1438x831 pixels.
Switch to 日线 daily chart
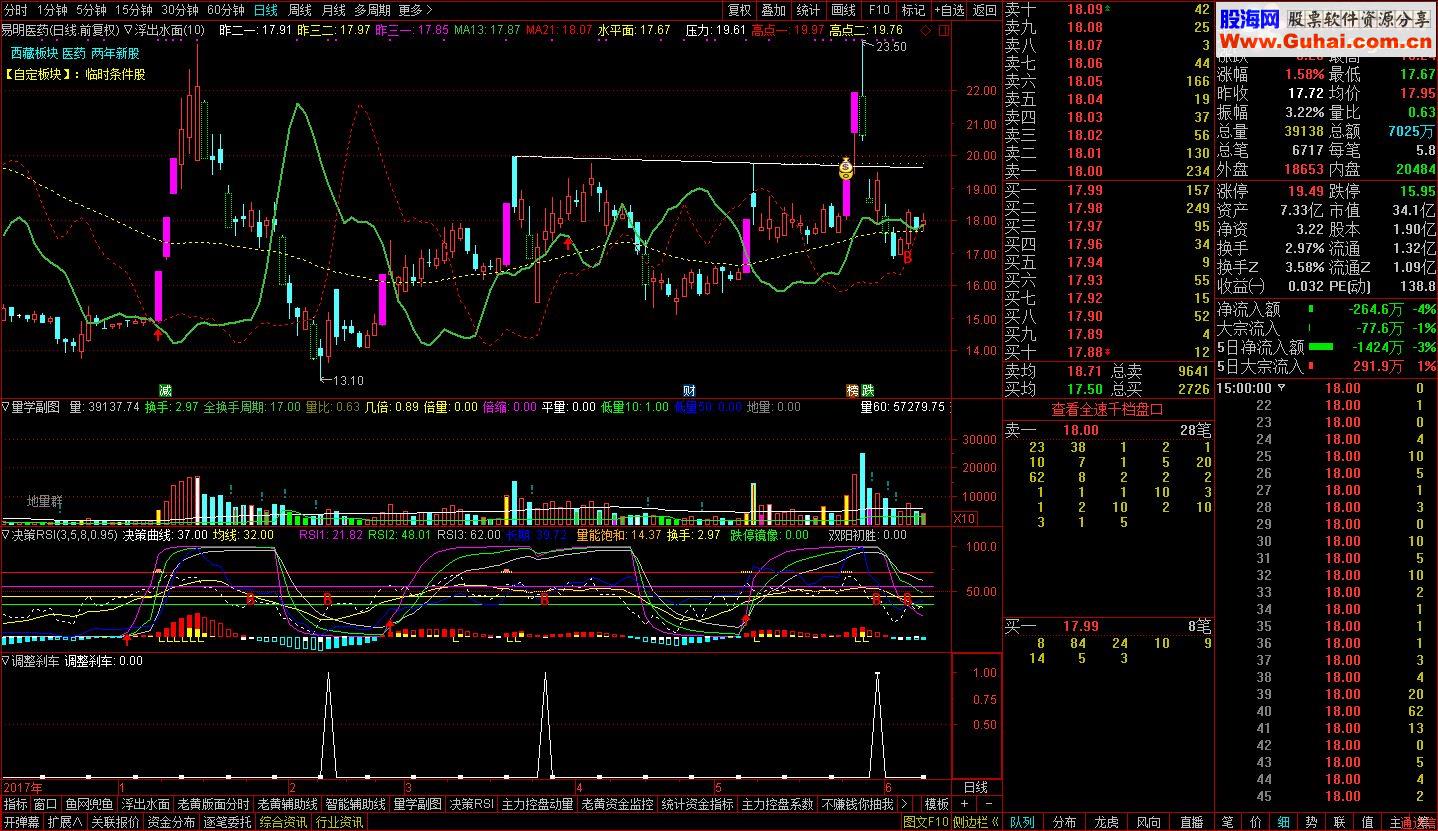point(266,10)
